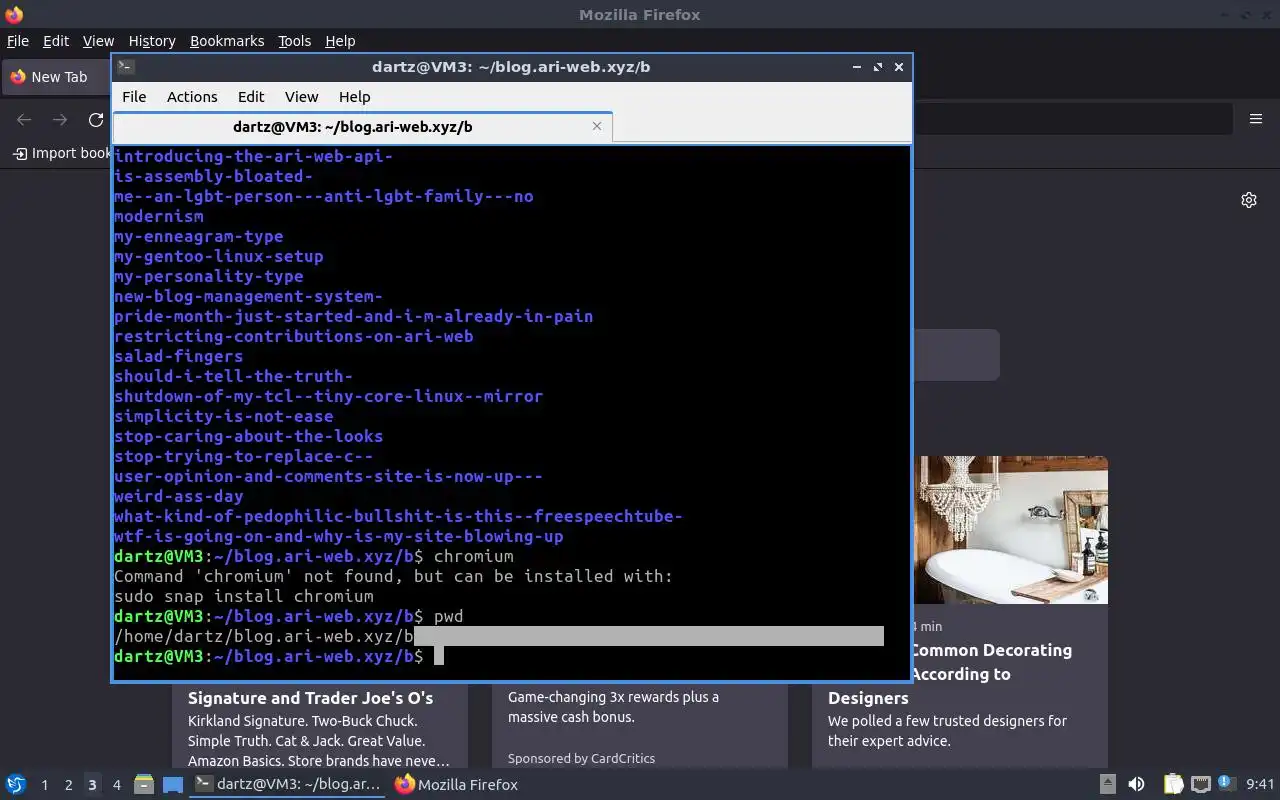1280x800 pixels.
Task: Activate terminal window from the taskbar
Action: 288,785
